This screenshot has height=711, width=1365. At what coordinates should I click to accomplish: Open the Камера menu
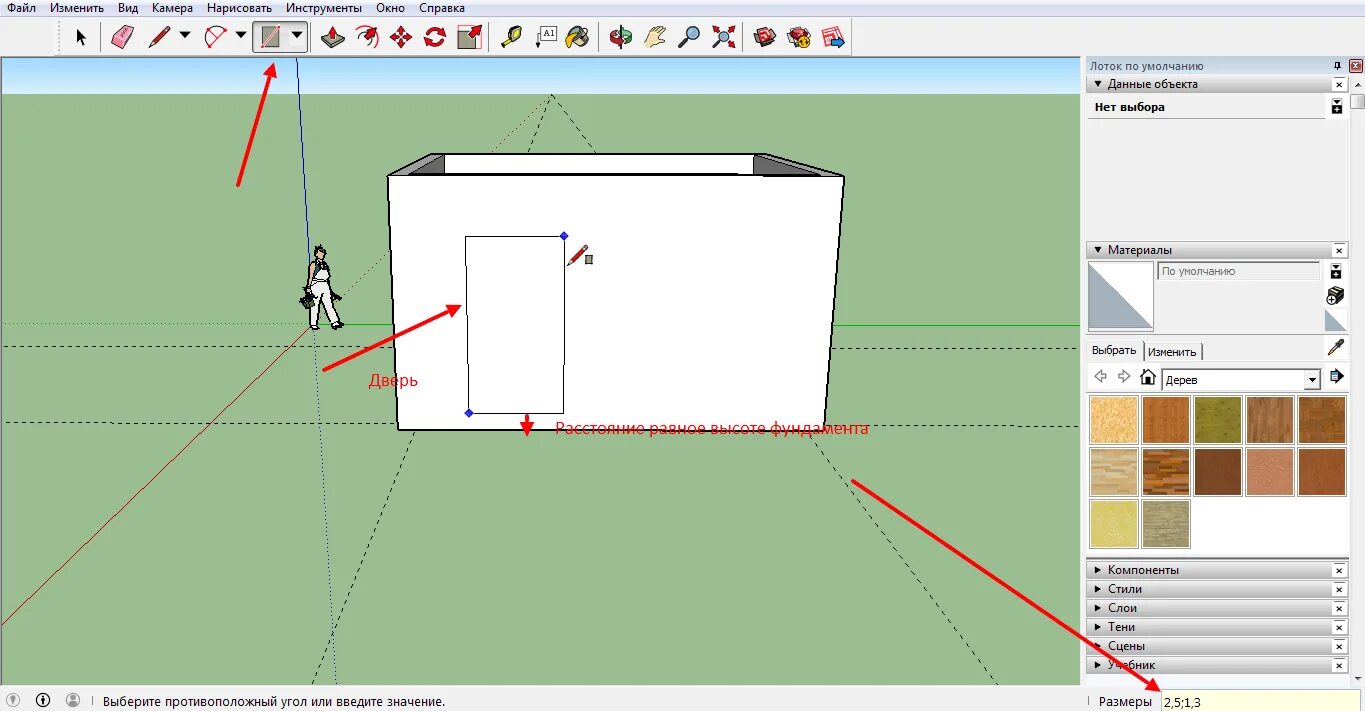[173, 8]
